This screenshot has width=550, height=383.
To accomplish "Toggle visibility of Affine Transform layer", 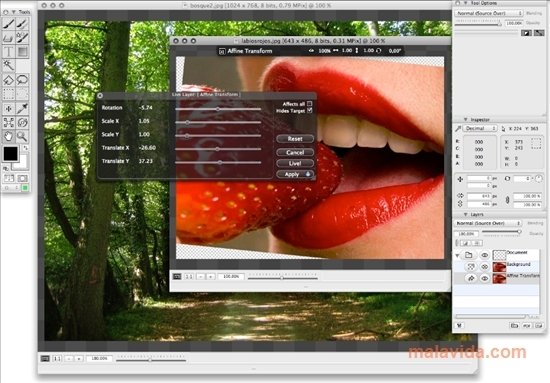I will (x=484, y=278).
